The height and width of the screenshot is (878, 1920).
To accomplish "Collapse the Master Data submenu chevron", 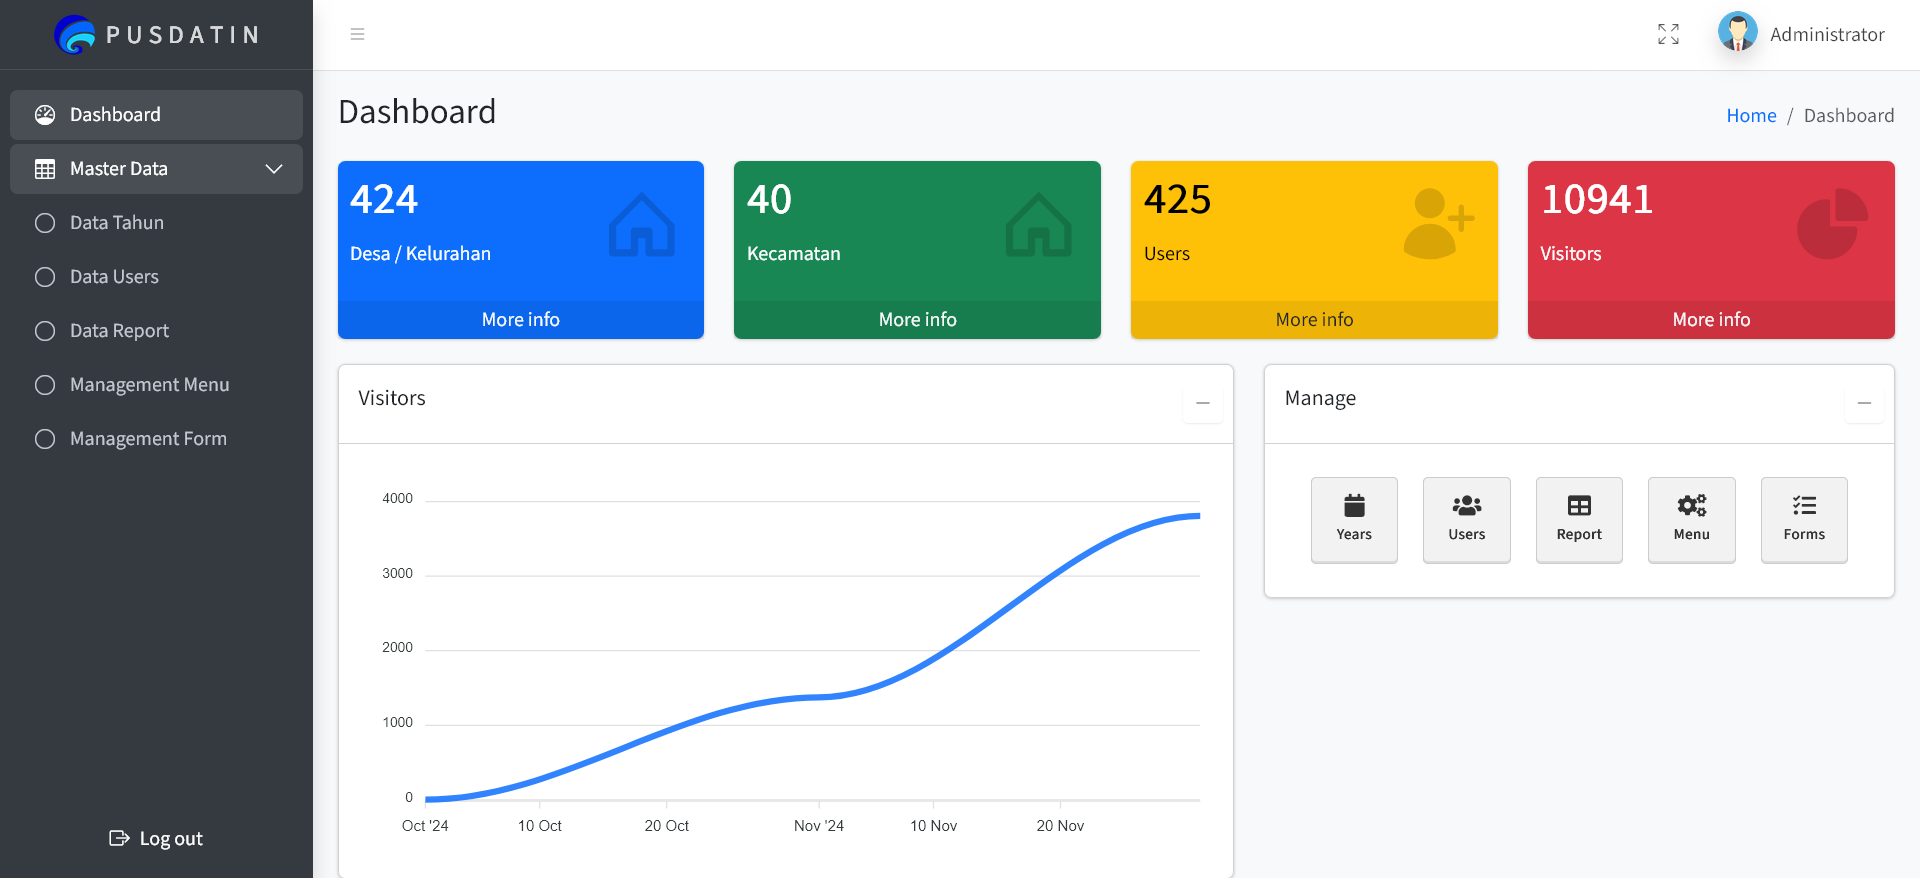I will [x=274, y=169].
